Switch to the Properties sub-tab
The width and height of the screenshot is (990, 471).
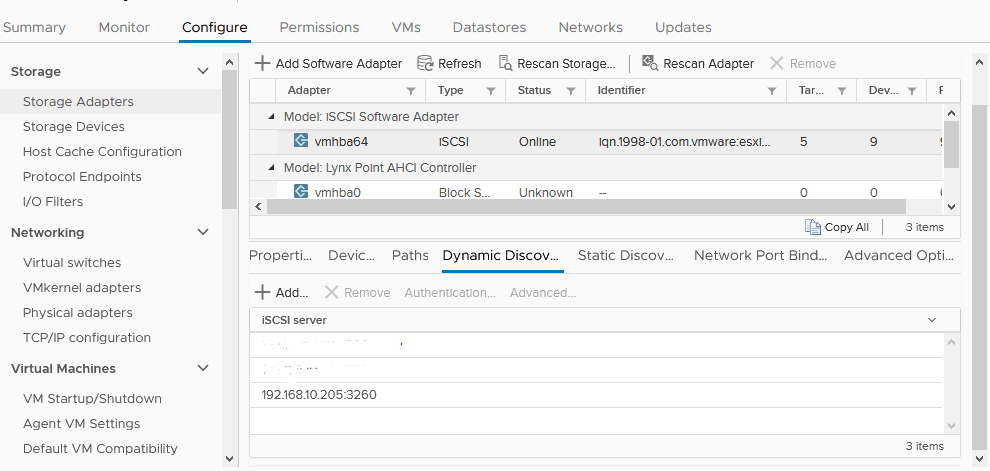point(281,255)
